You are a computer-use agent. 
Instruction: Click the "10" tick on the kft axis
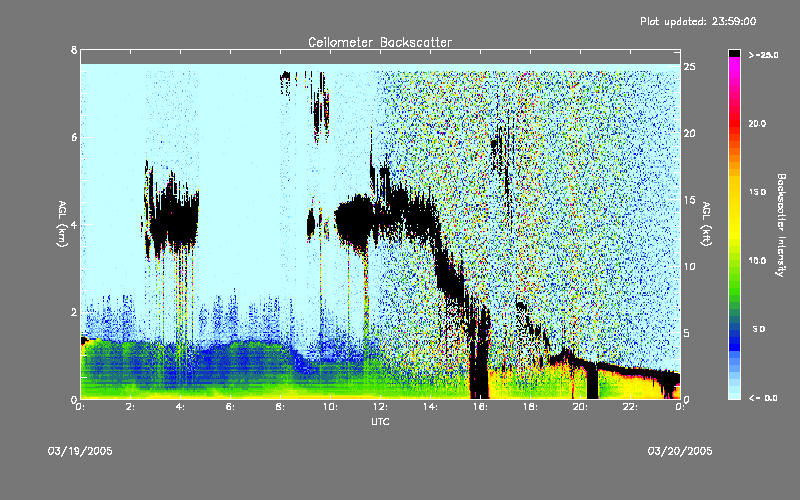click(x=689, y=266)
